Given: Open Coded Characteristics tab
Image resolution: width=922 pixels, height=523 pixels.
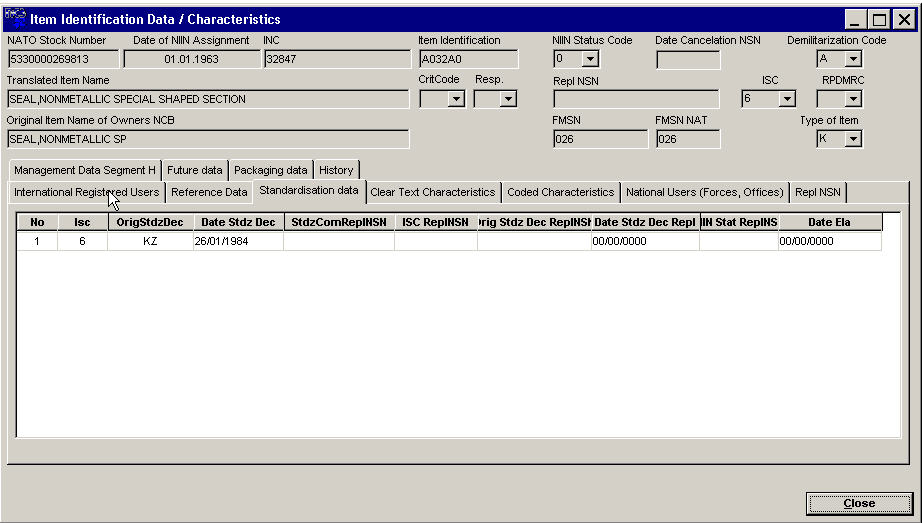Looking at the screenshot, I should [560, 192].
